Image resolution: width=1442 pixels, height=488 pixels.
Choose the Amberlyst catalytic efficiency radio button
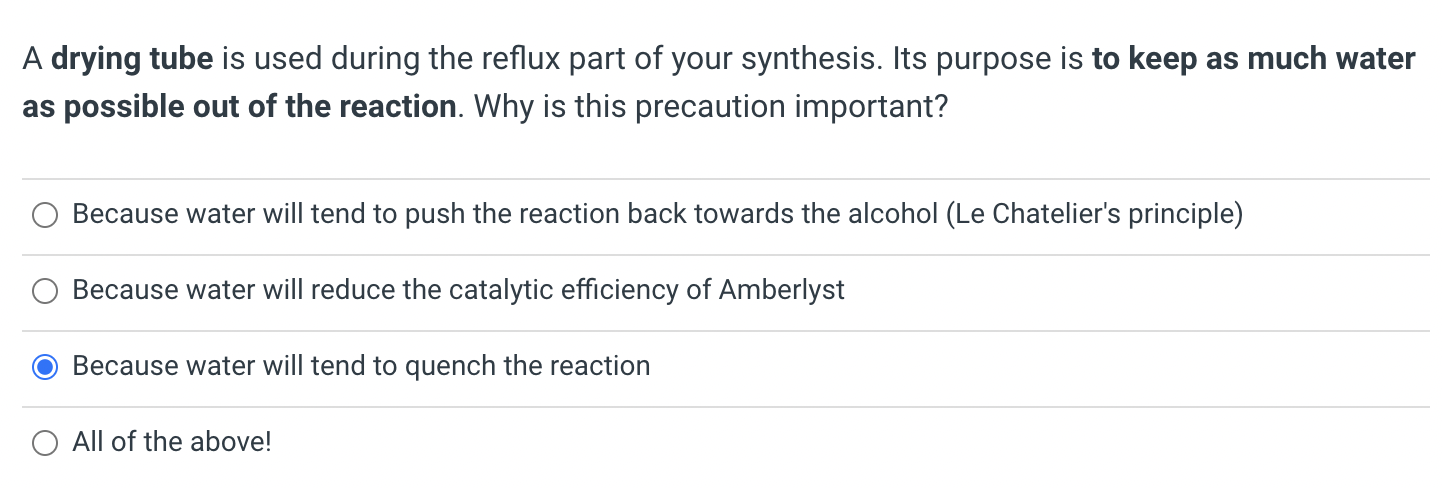45,291
